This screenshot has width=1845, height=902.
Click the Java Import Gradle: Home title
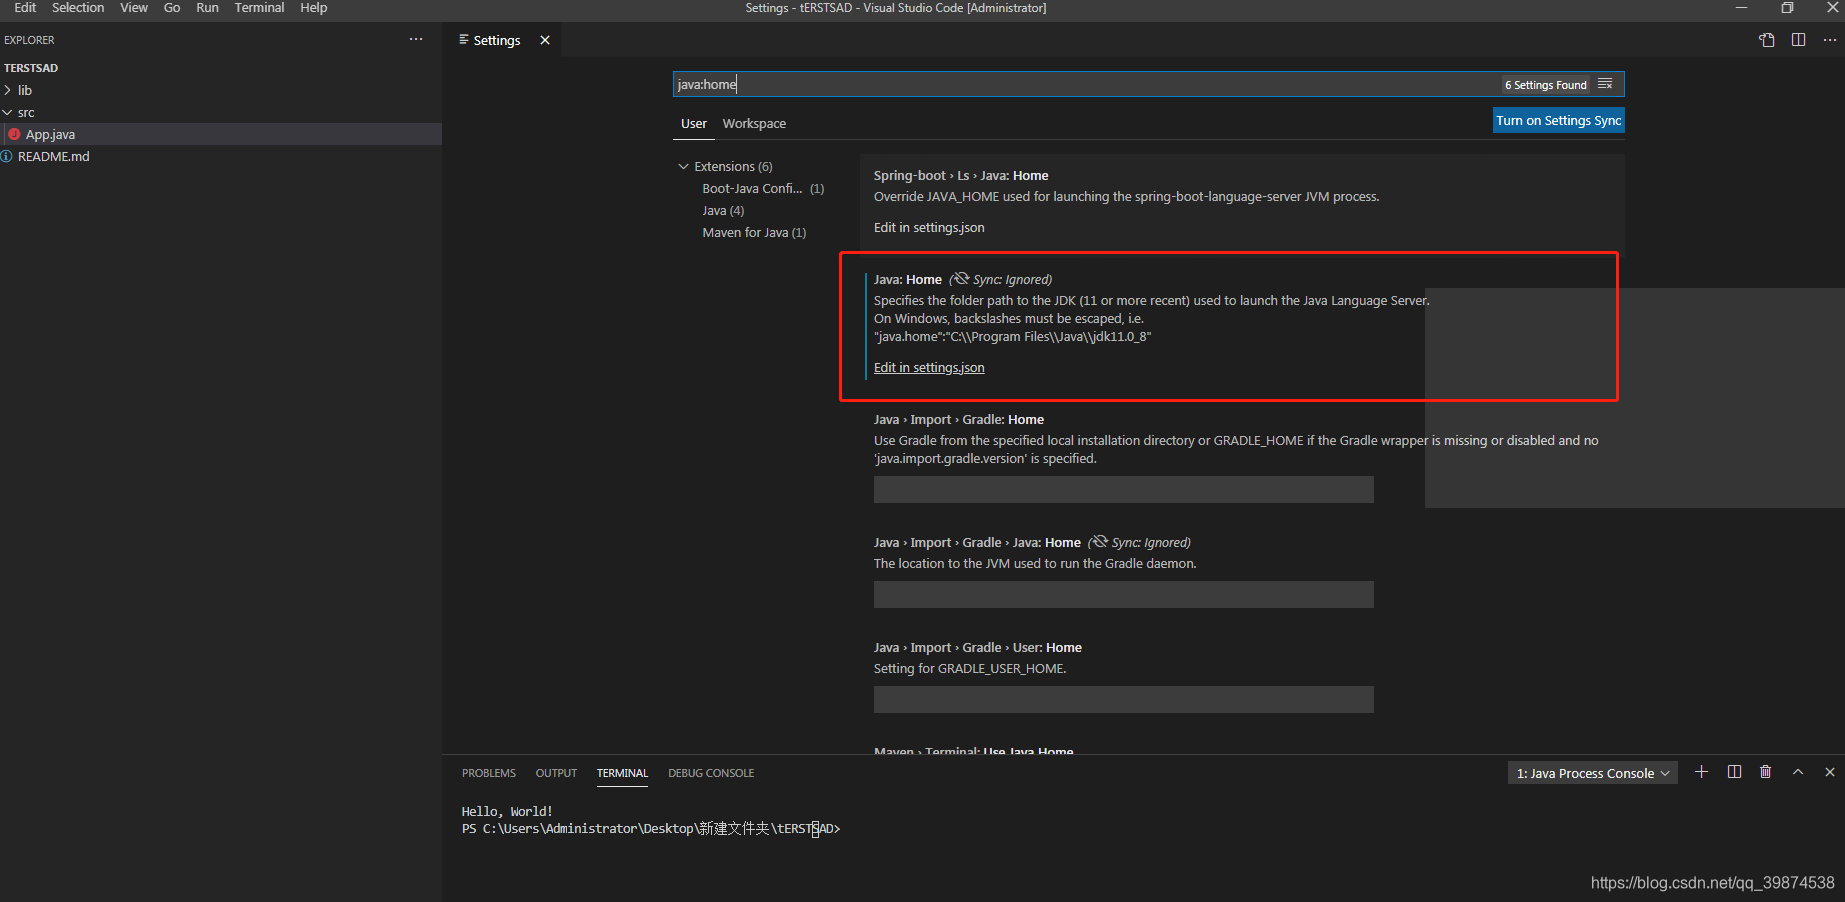[959, 420]
